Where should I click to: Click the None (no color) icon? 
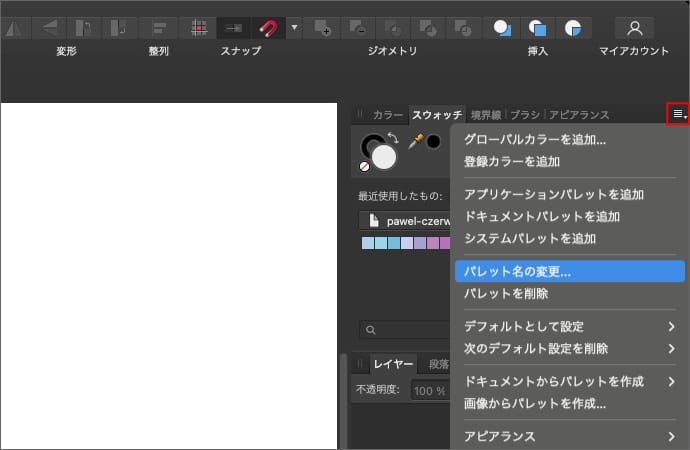pos(365,167)
